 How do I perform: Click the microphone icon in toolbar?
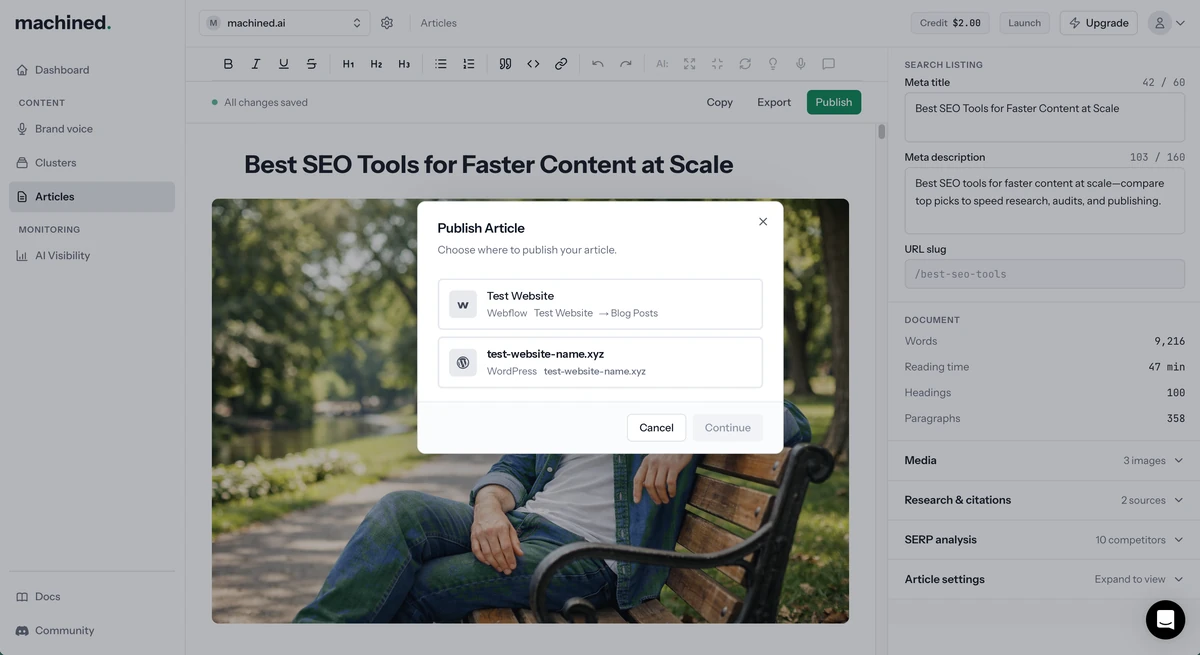click(801, 64)
